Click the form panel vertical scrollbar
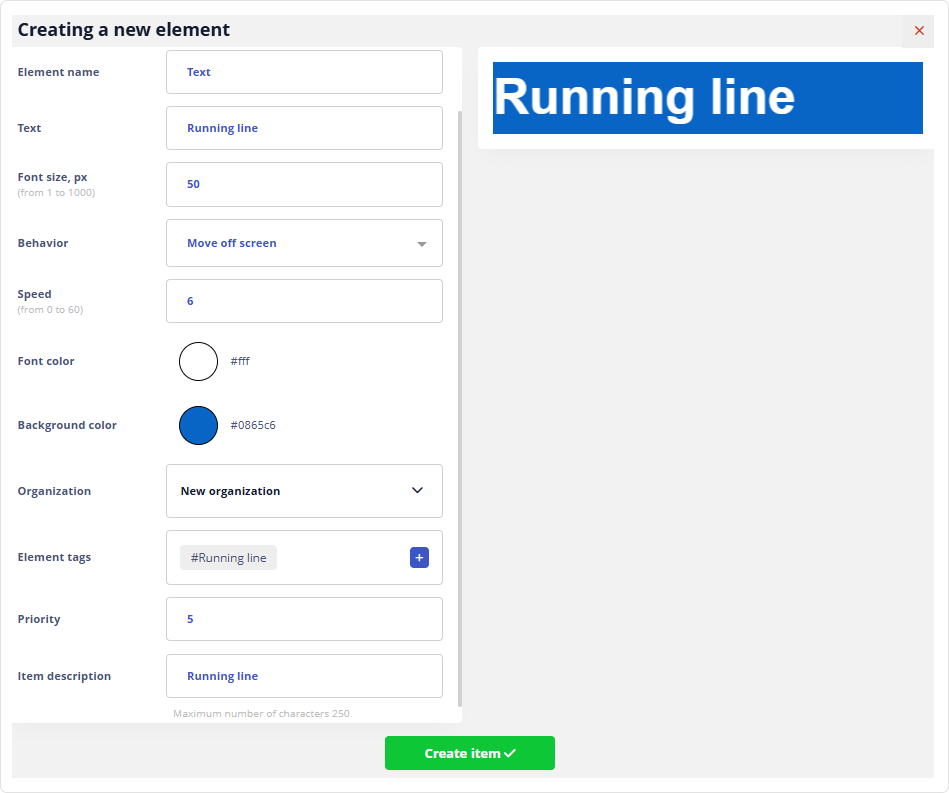This screenshot has width=949, height=793. click(460, 400)
